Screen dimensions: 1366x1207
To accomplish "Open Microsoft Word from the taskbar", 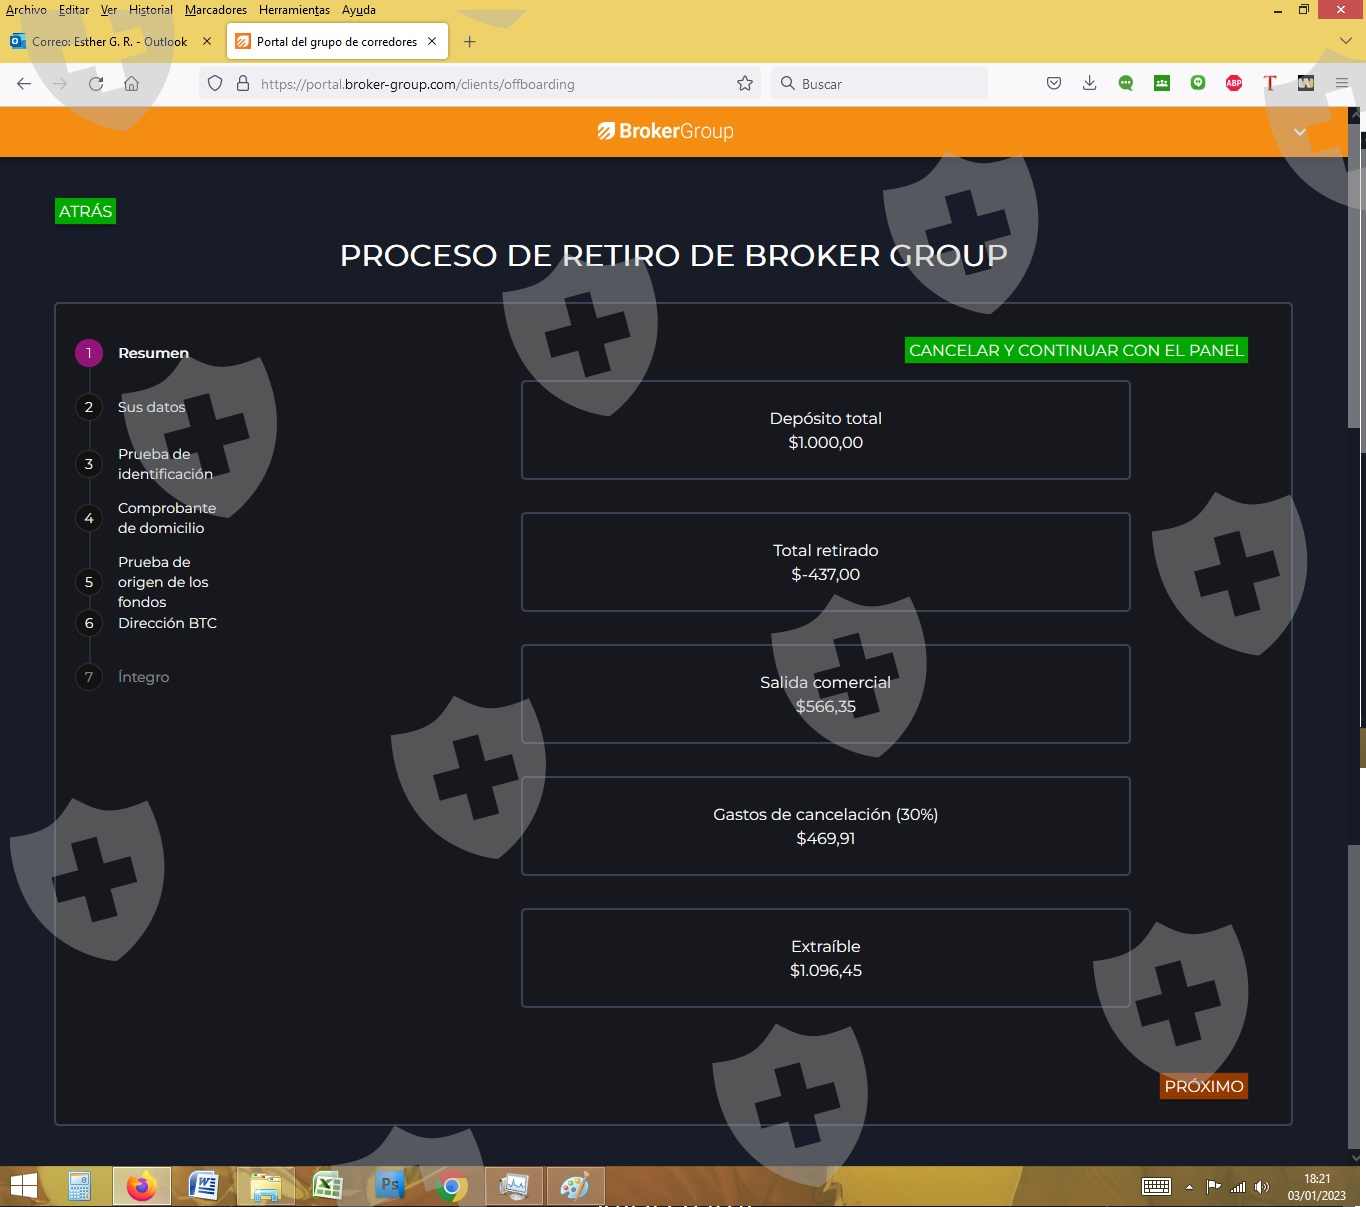I will (203, 1187).
